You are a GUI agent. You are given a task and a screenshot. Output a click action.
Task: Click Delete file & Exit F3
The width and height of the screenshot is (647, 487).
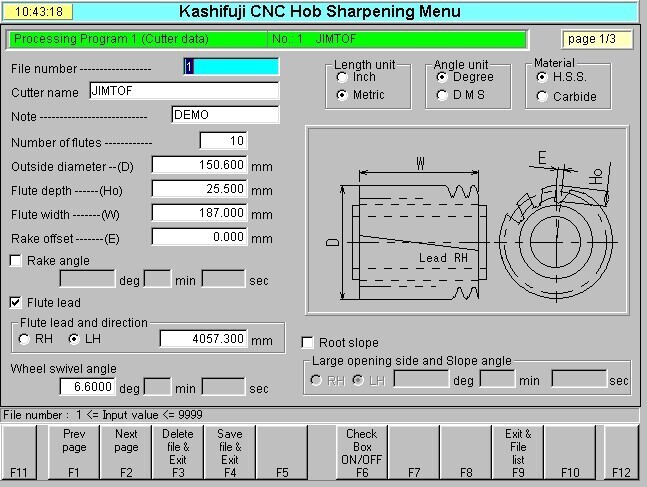[178, 452]
